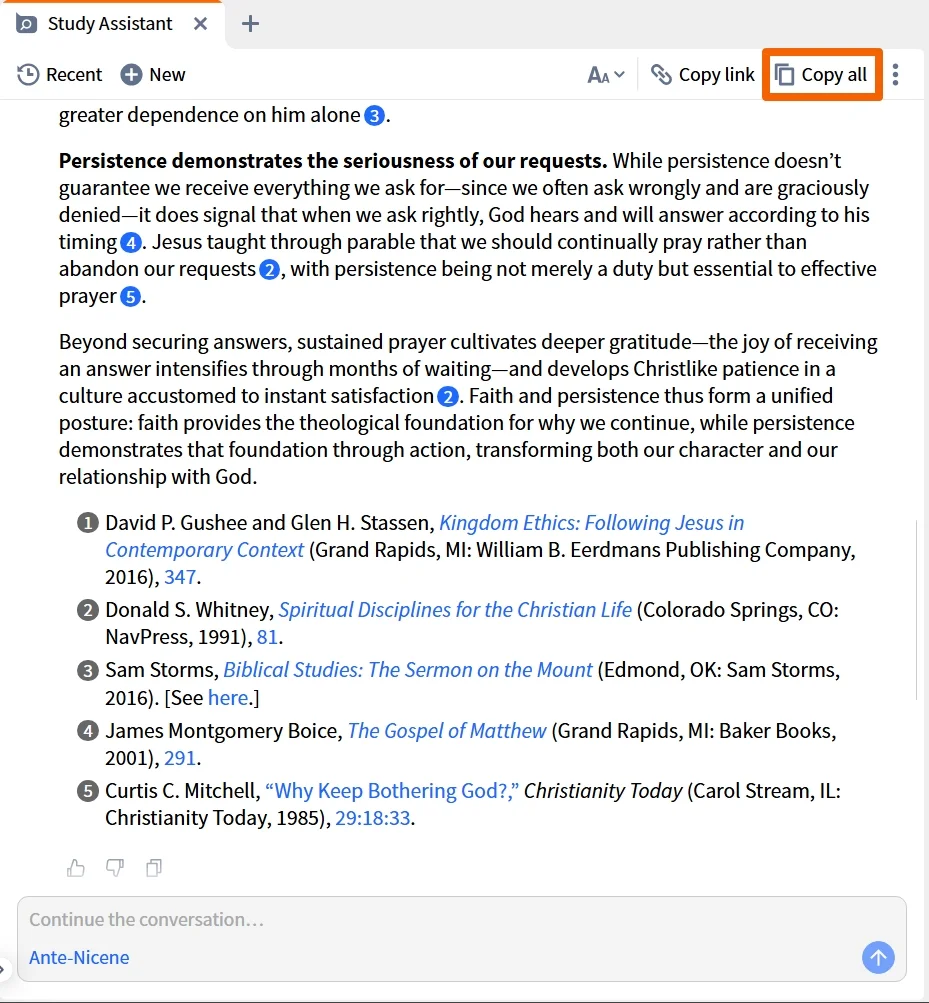The image size is (929, 1003).
Task: Click the Recent history icon
Action: click(28, 75)
